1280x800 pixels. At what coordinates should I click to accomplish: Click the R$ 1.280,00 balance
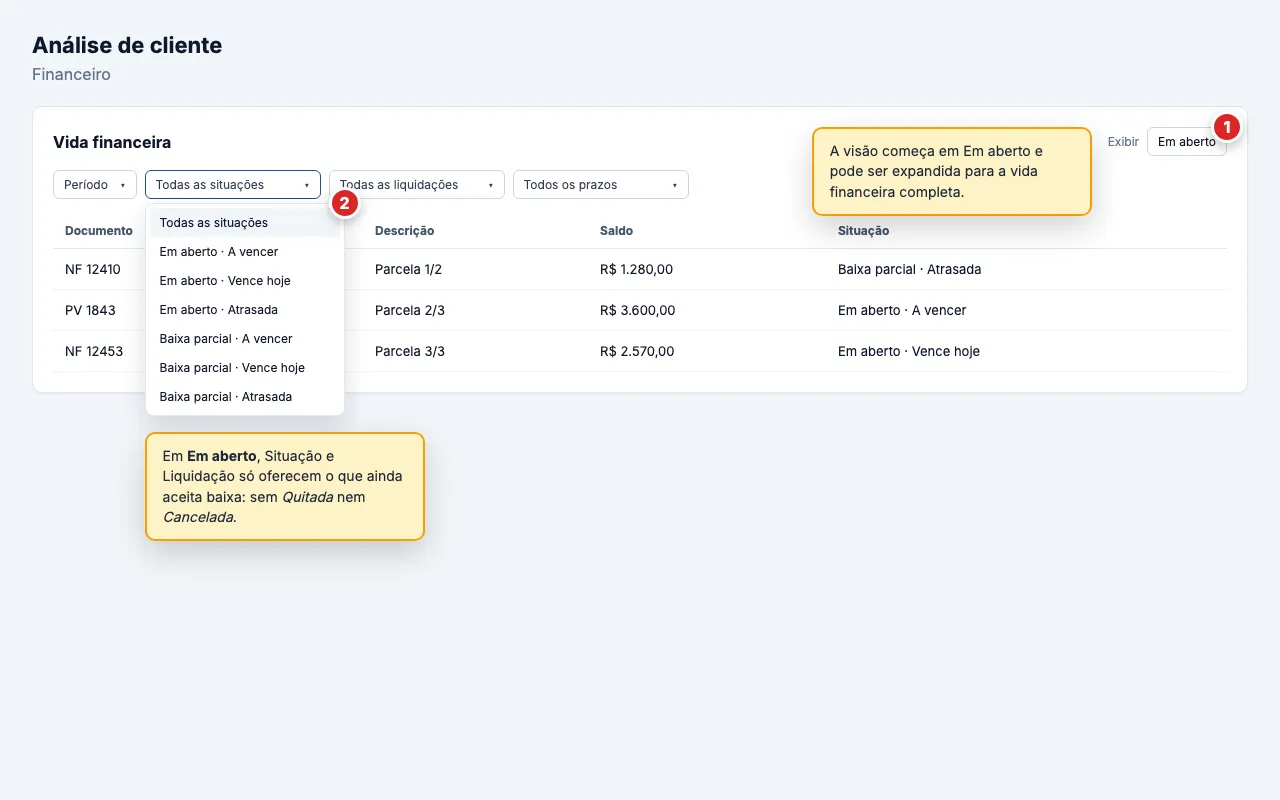(636, 270)
